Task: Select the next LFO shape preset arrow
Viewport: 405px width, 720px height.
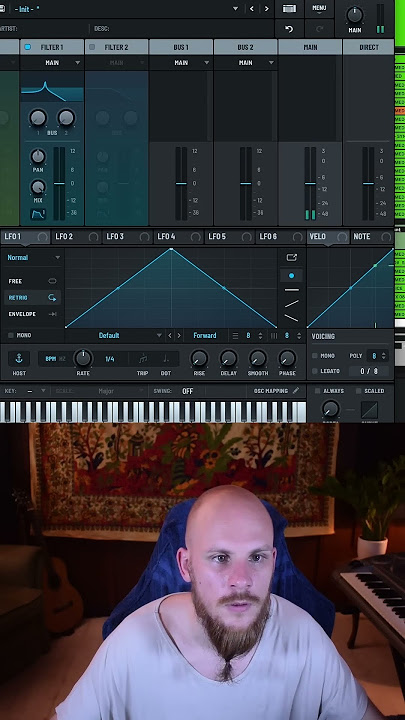Action: [x=179, y=336]
